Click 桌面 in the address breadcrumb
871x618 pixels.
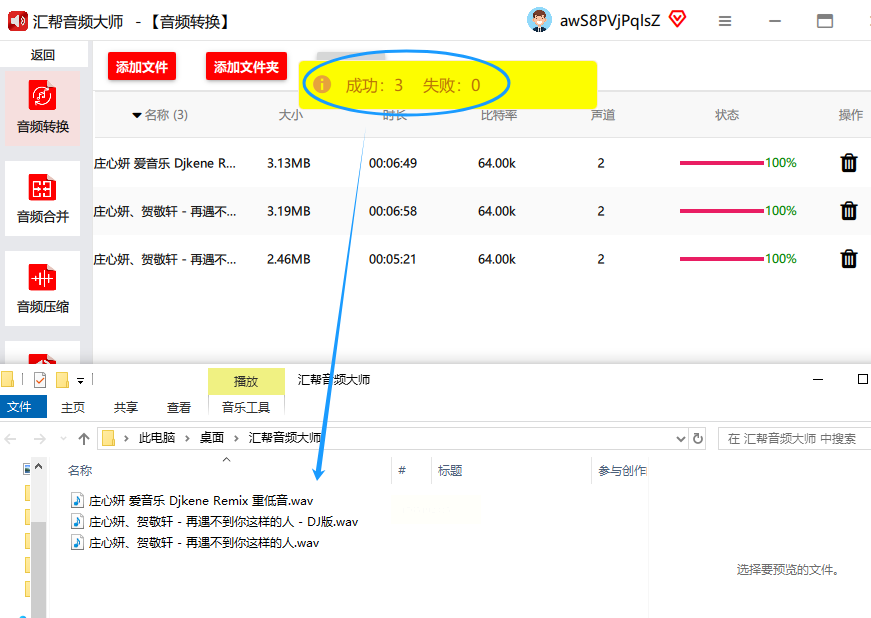coord(212,438)
